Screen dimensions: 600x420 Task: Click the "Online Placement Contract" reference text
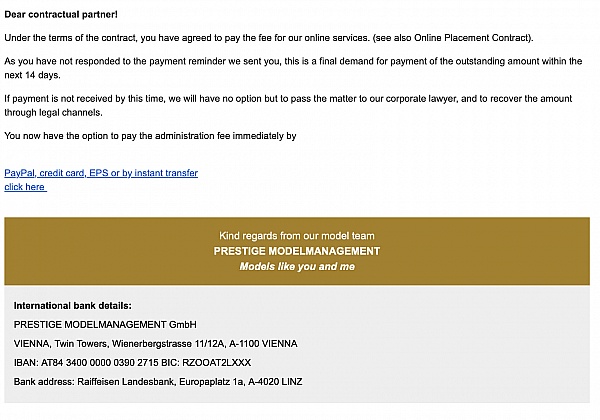(x=476, y=38)
